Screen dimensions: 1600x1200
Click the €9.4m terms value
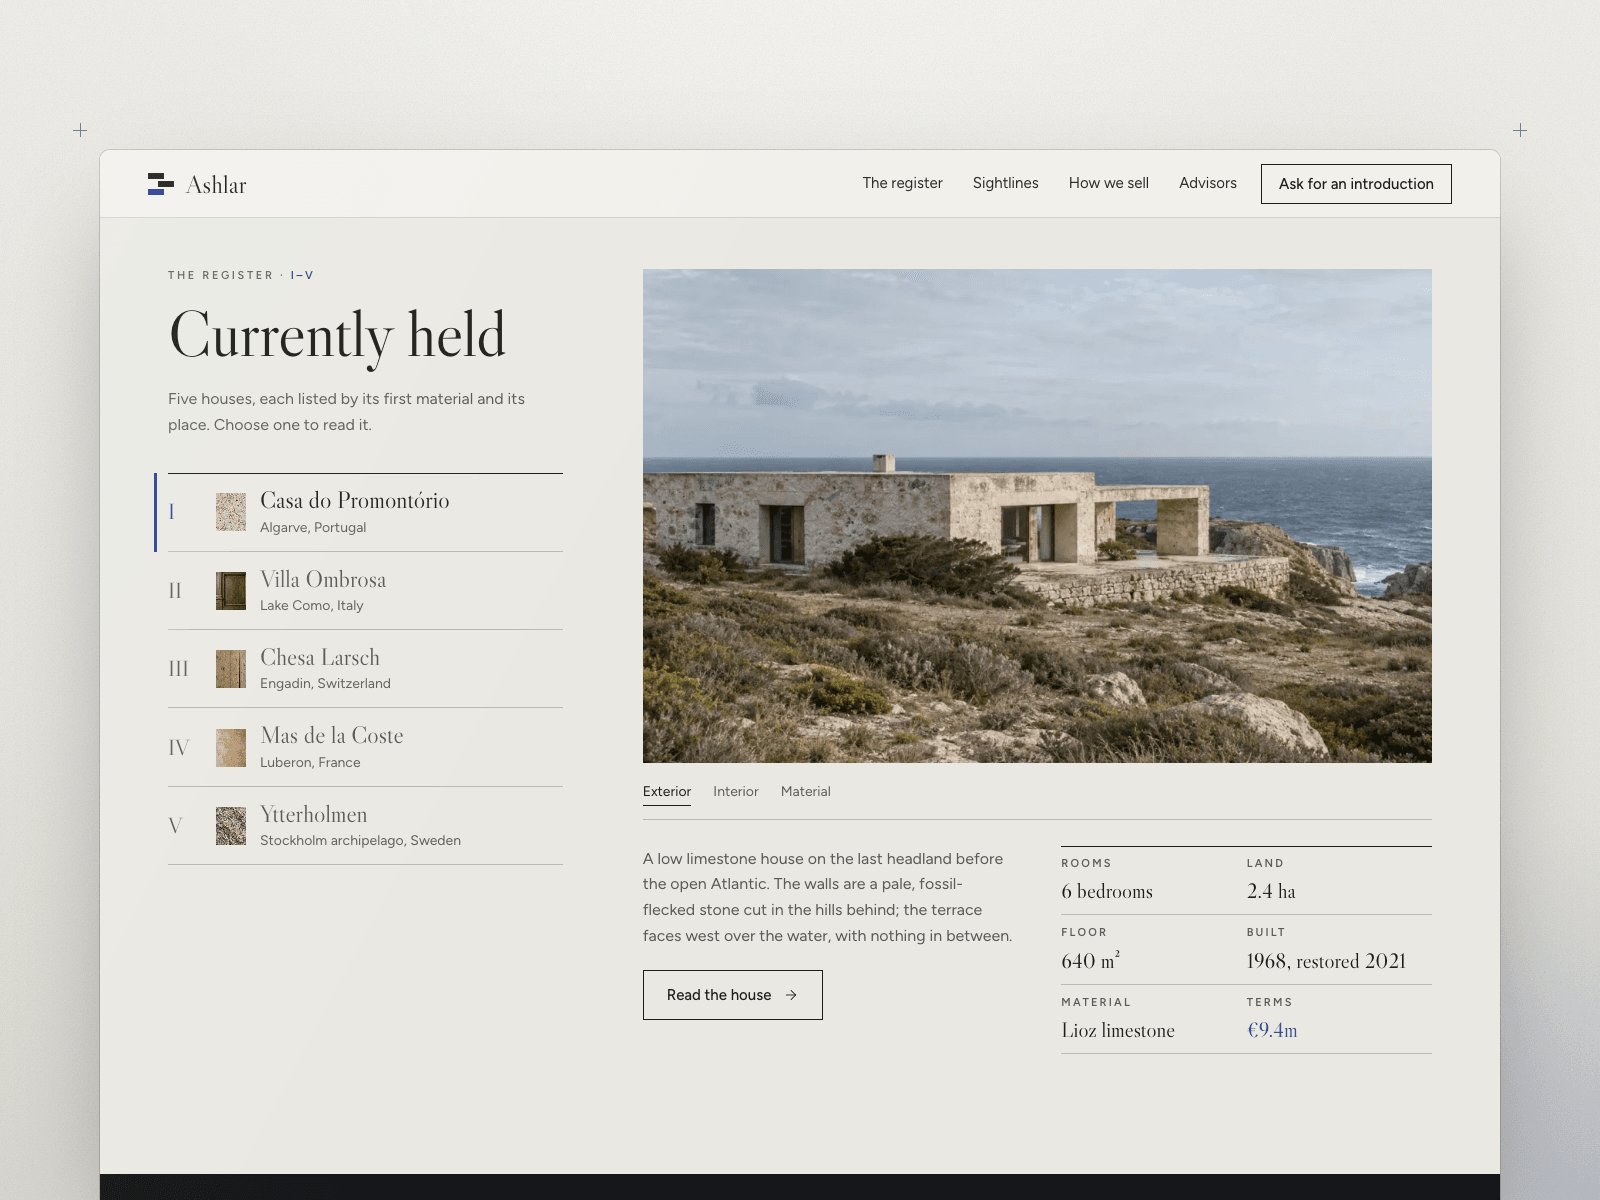pos(1272,1030)
